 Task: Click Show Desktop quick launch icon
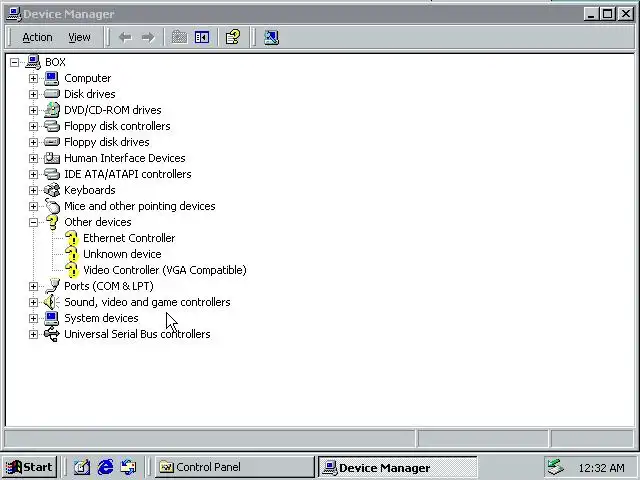[82, 467]
